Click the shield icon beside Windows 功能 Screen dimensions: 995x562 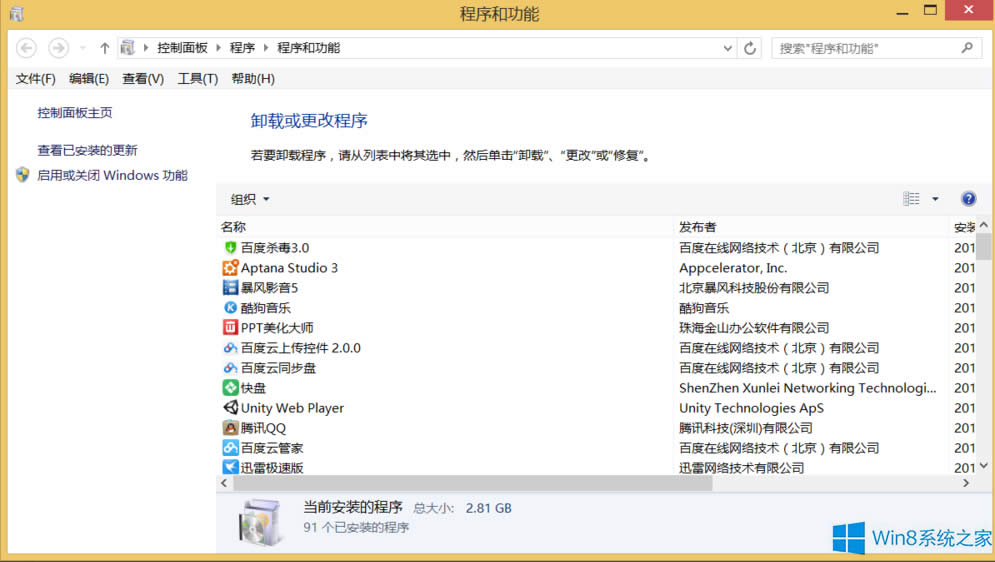pyautogui.click(x=23, y=175)
